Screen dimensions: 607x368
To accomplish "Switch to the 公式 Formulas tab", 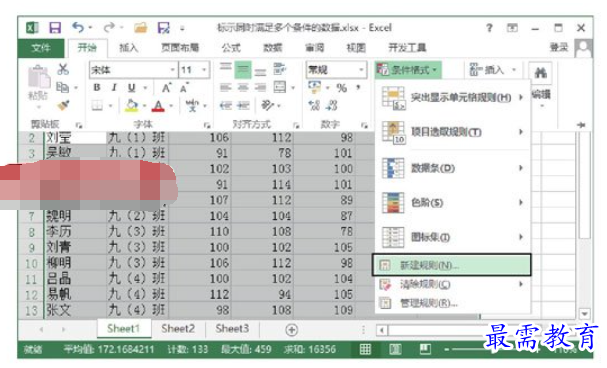I will click(x=231, y=48).
